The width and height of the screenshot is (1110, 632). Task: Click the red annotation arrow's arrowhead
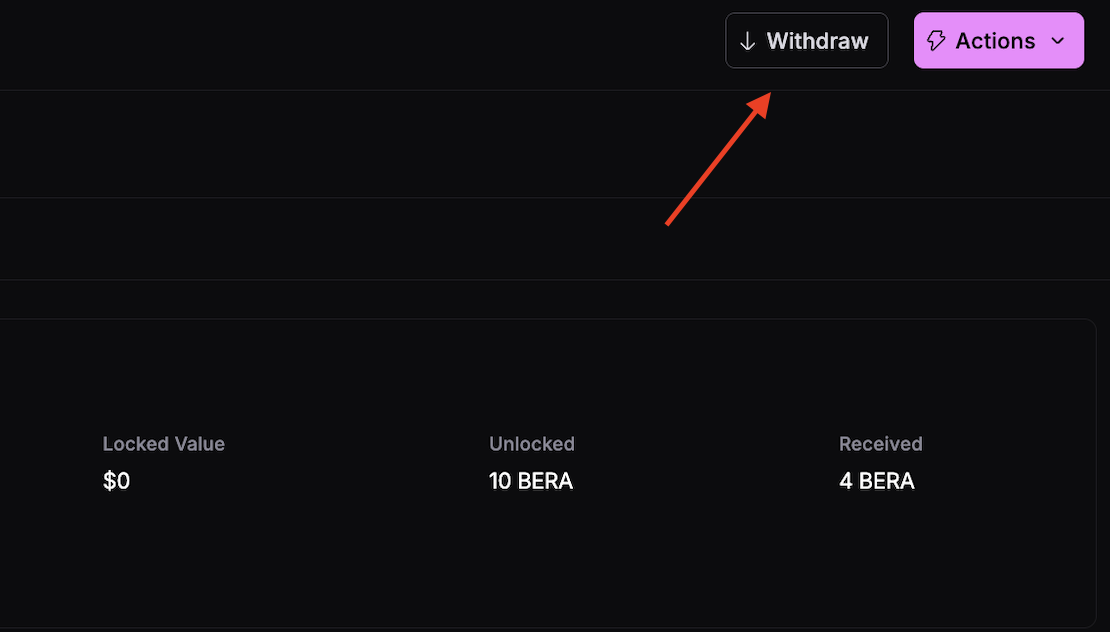pos(761,101)
